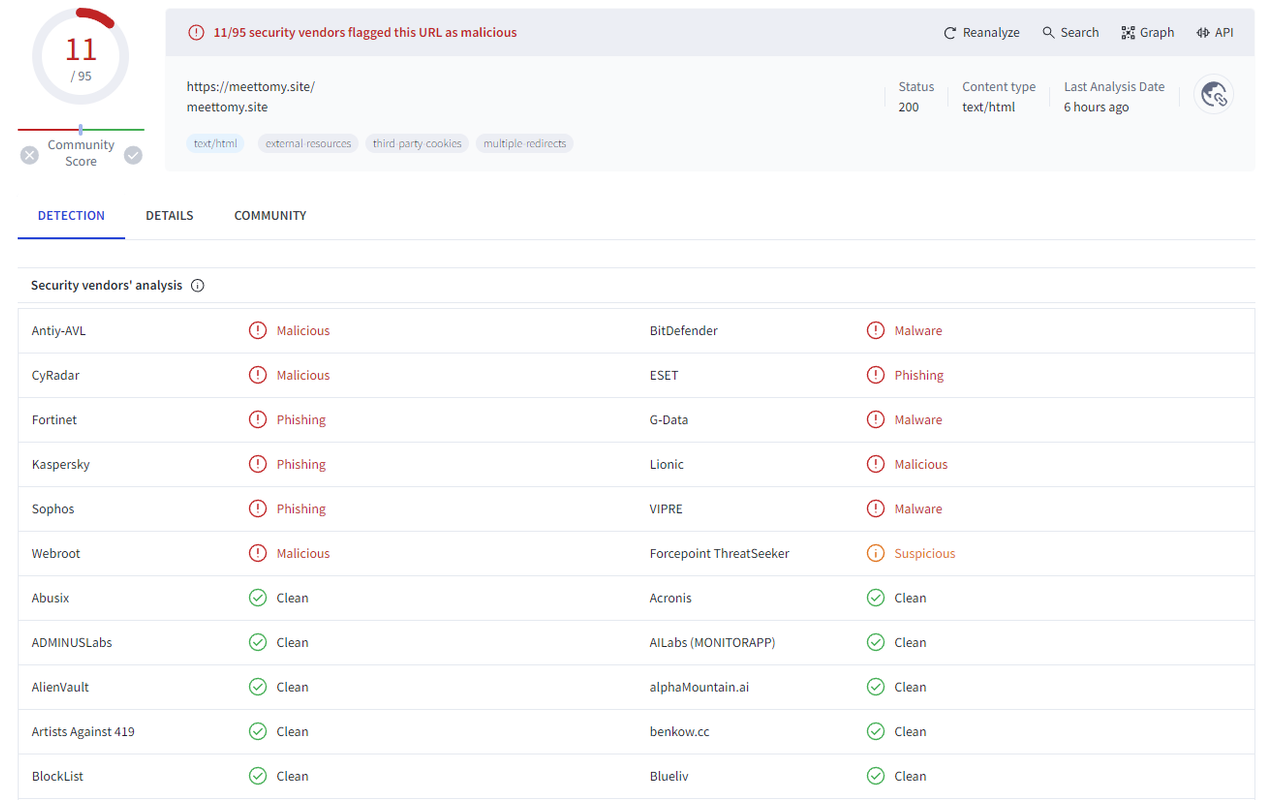Viewport: 1276px width, 800px height.
Task: Click the alert icon in the Antiy-AVL row
Action: click(x=258, y=330)
